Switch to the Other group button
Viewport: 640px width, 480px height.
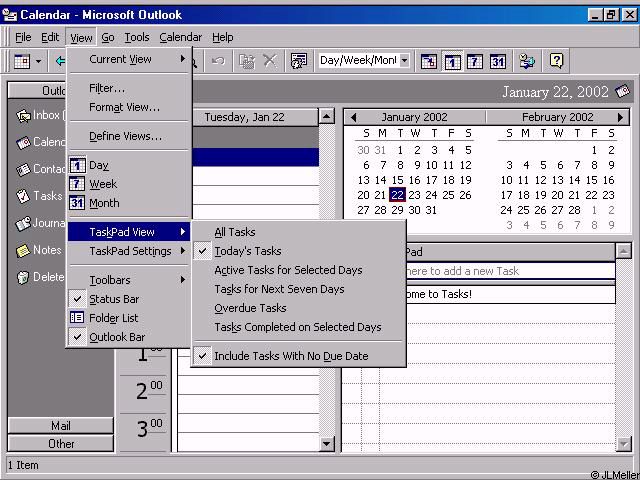(61, 444)
